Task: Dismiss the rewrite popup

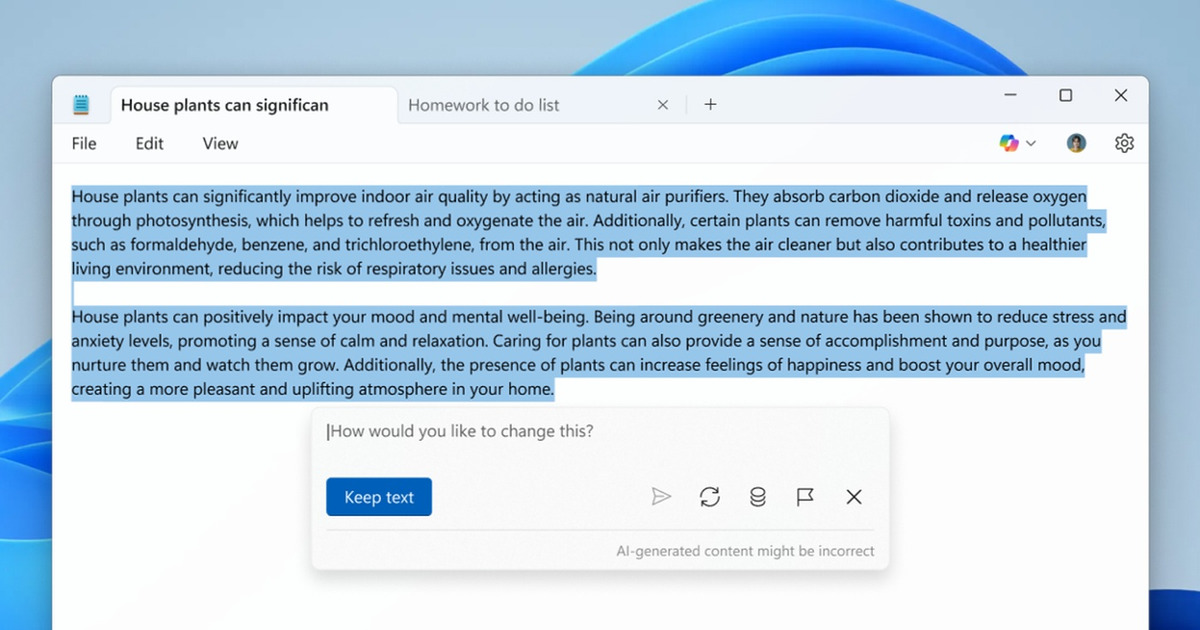Action: 854,496
